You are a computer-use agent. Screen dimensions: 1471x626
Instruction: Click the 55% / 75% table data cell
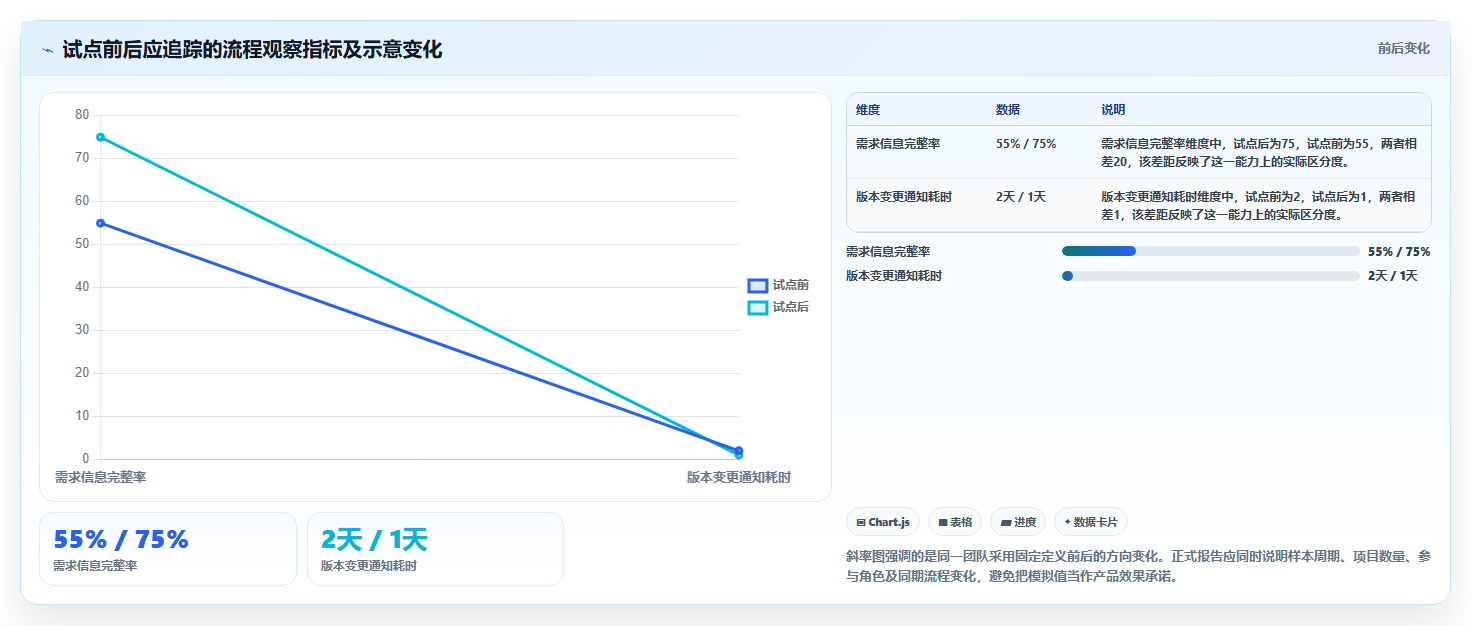pos(1026,144)
